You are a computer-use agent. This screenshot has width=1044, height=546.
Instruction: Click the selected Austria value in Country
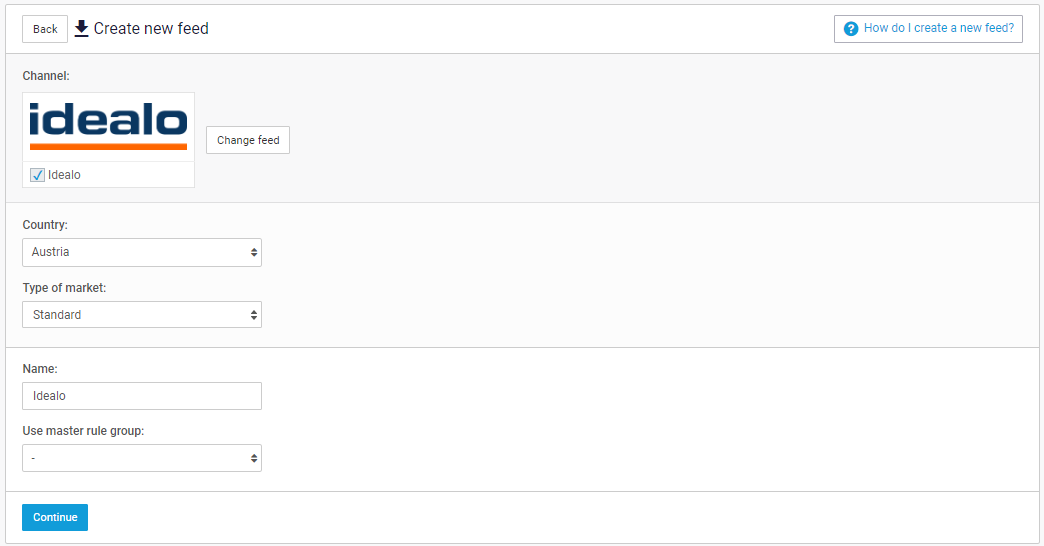point(51,252)
